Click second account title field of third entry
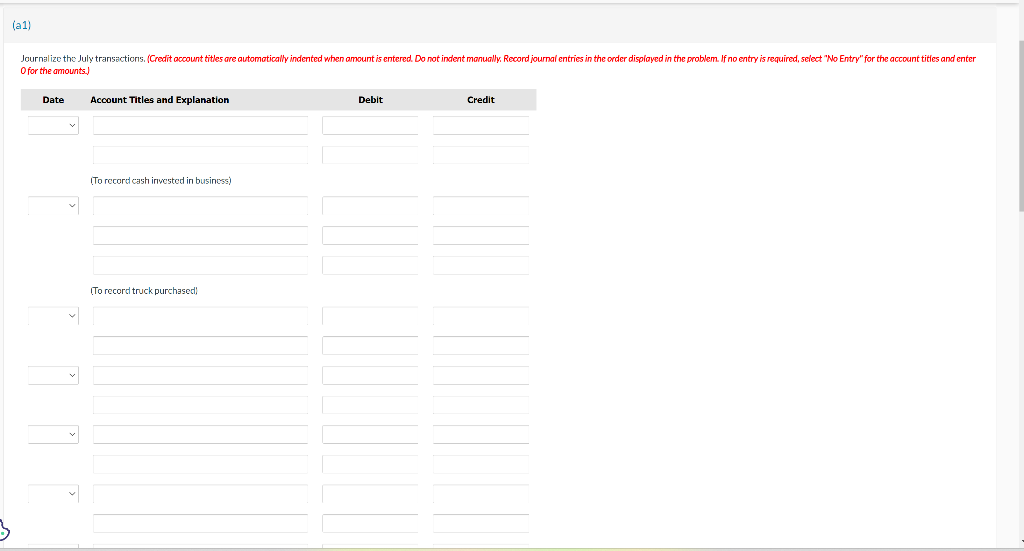Image resolution: width=1024 pixels, height=551 pixels. [200, 345]
